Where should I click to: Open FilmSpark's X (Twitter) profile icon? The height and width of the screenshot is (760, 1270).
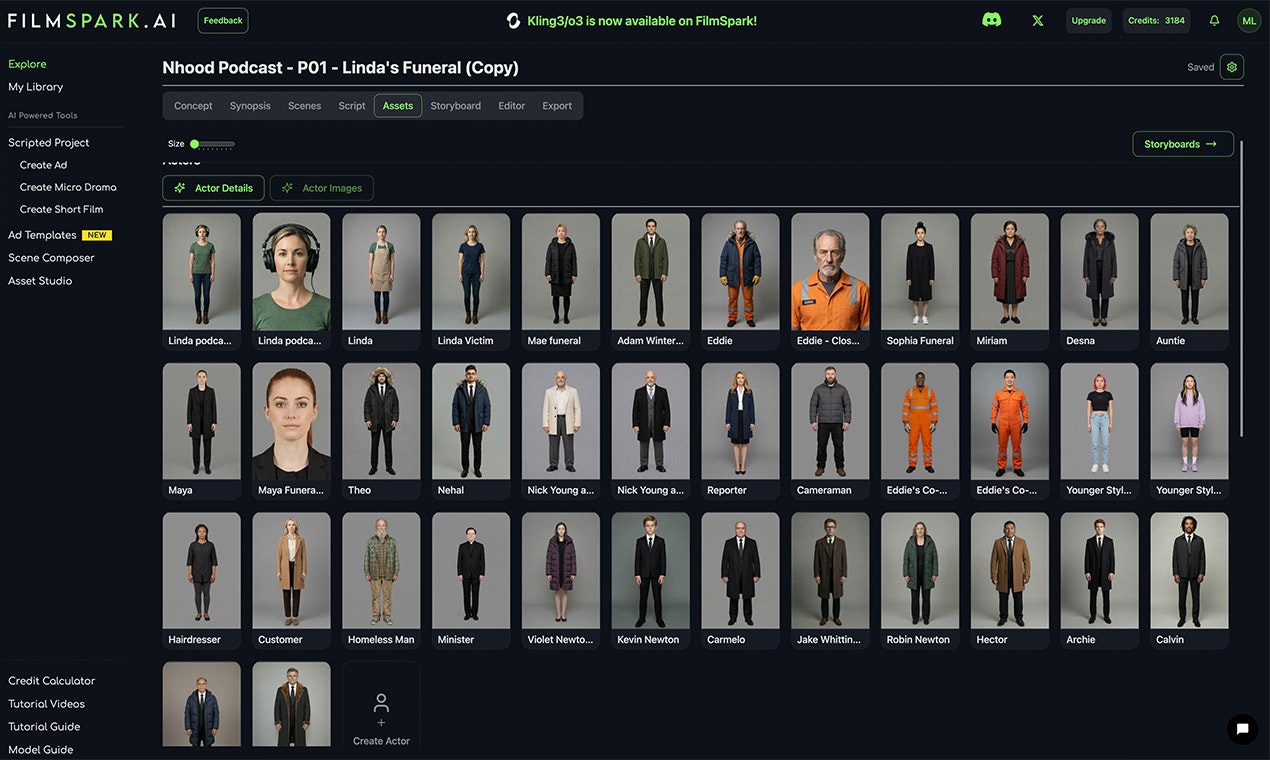(x=1037, y=19)
